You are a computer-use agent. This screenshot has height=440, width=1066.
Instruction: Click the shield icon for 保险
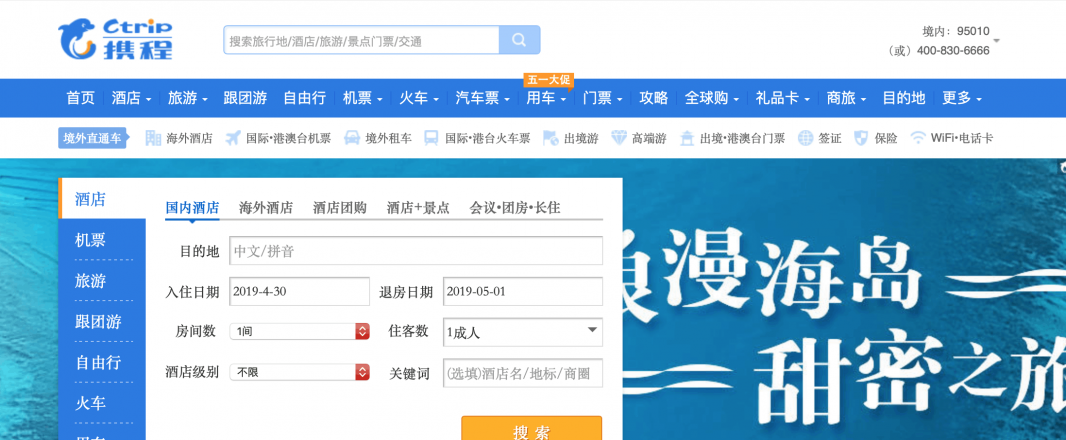(861, 138)
